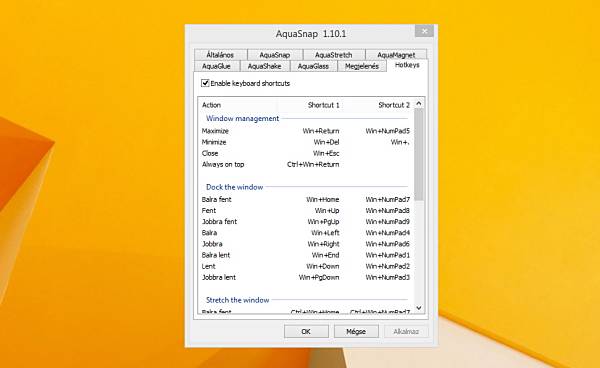Screen dimensions: 600x368
Task: Select the AquaGlass tab
Action: [x=313, y=66]
